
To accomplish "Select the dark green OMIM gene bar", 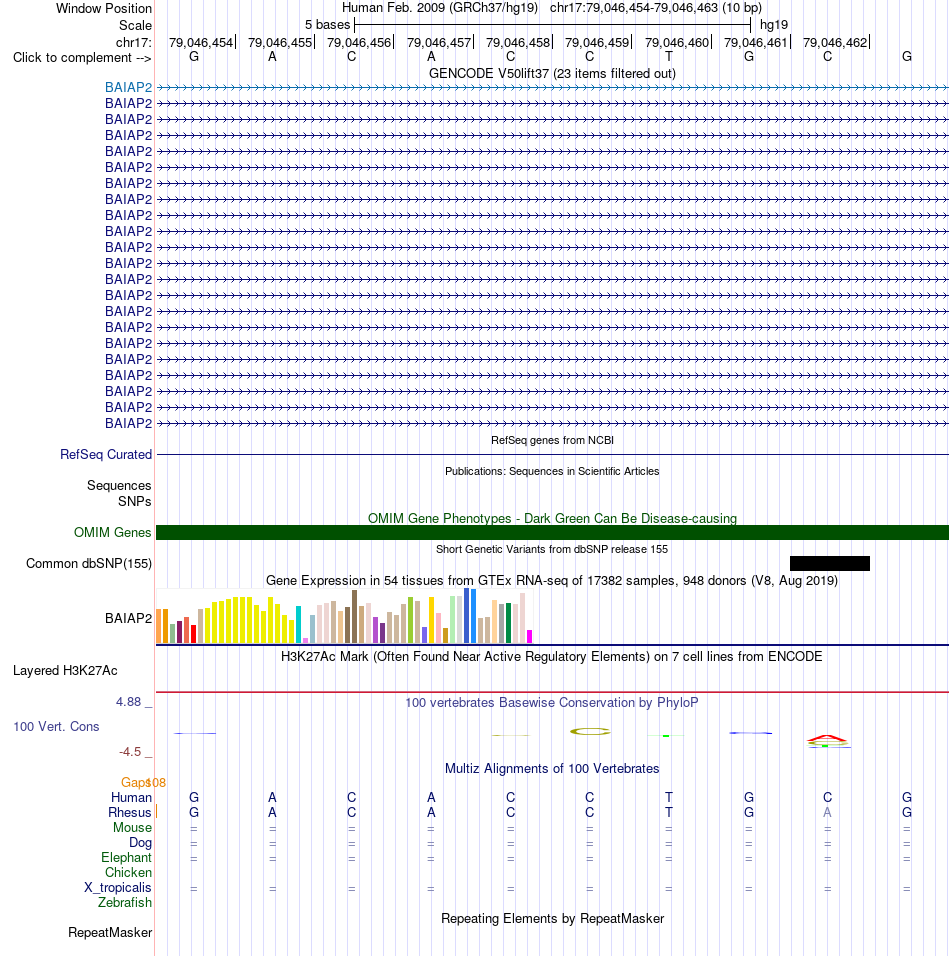I will coord(552,532).
